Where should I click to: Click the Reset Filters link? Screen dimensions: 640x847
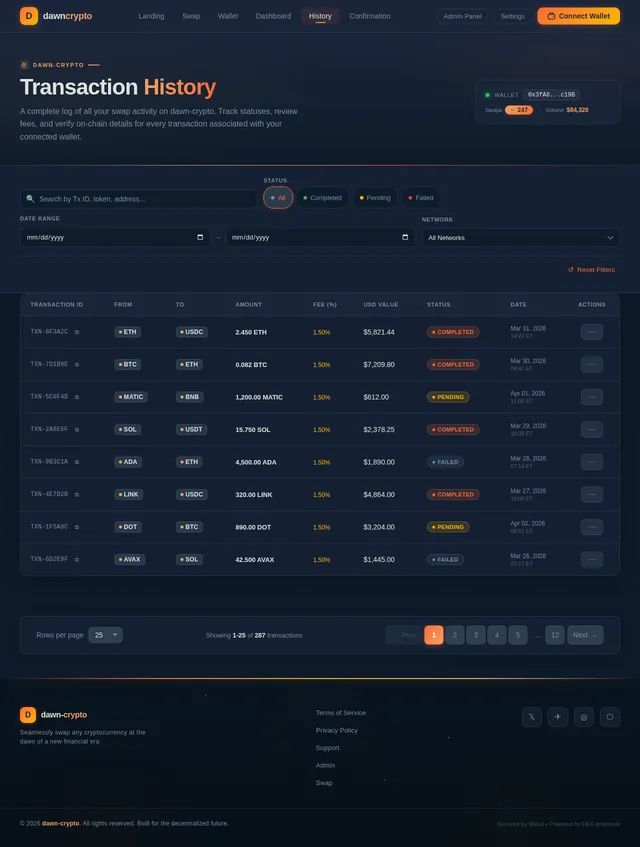(591, 270)
